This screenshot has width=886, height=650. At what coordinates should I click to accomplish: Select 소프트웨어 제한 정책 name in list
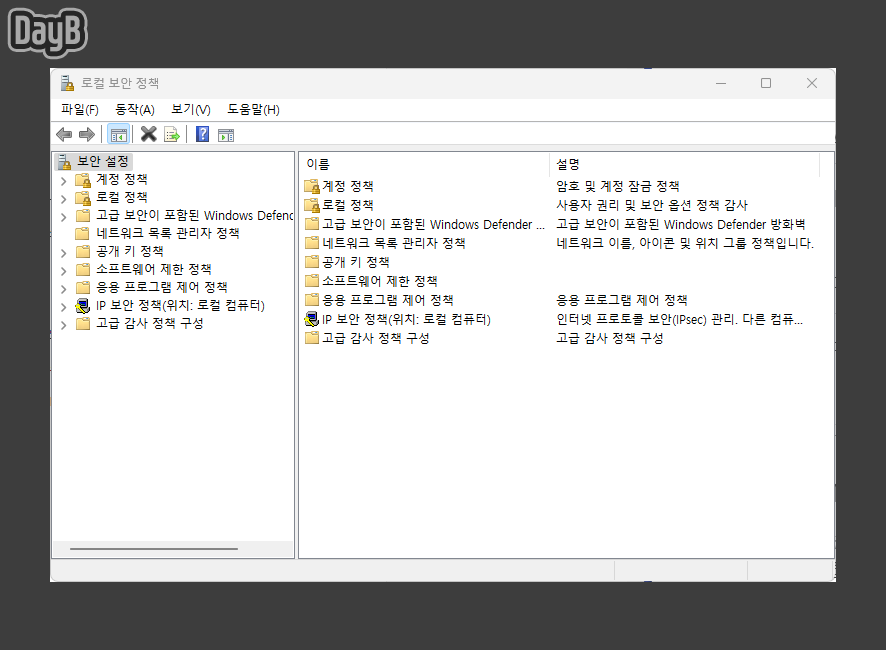click(x=380, y=281)
